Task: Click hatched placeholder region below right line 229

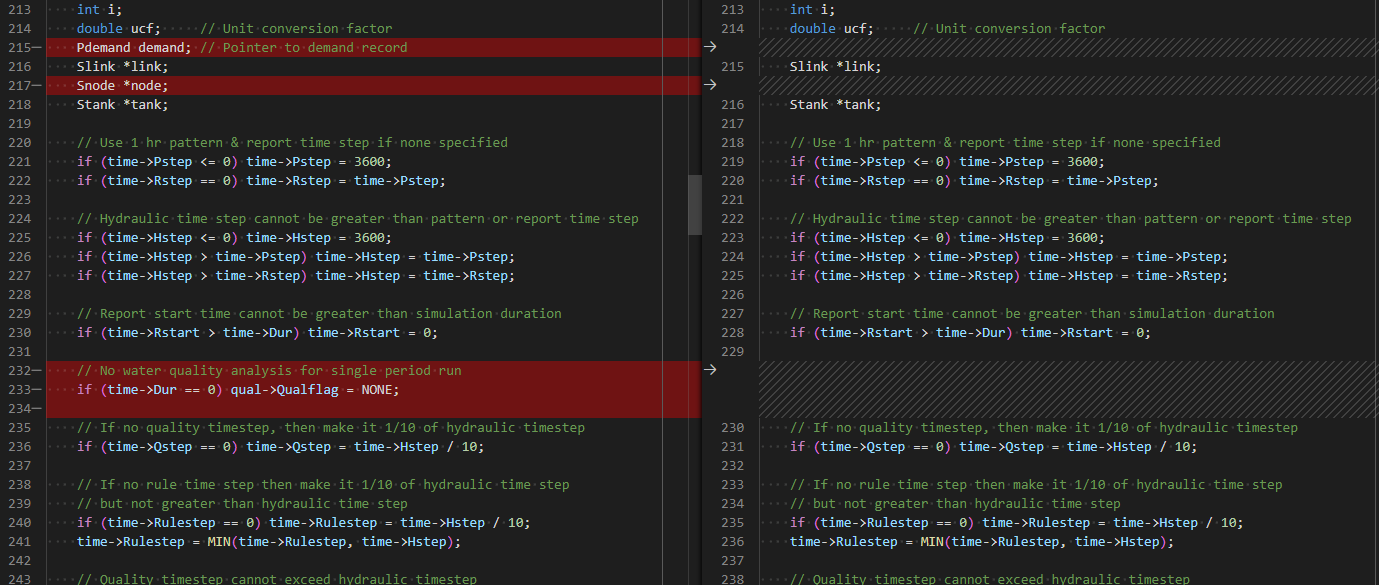Action: (x=1068, y=389)
